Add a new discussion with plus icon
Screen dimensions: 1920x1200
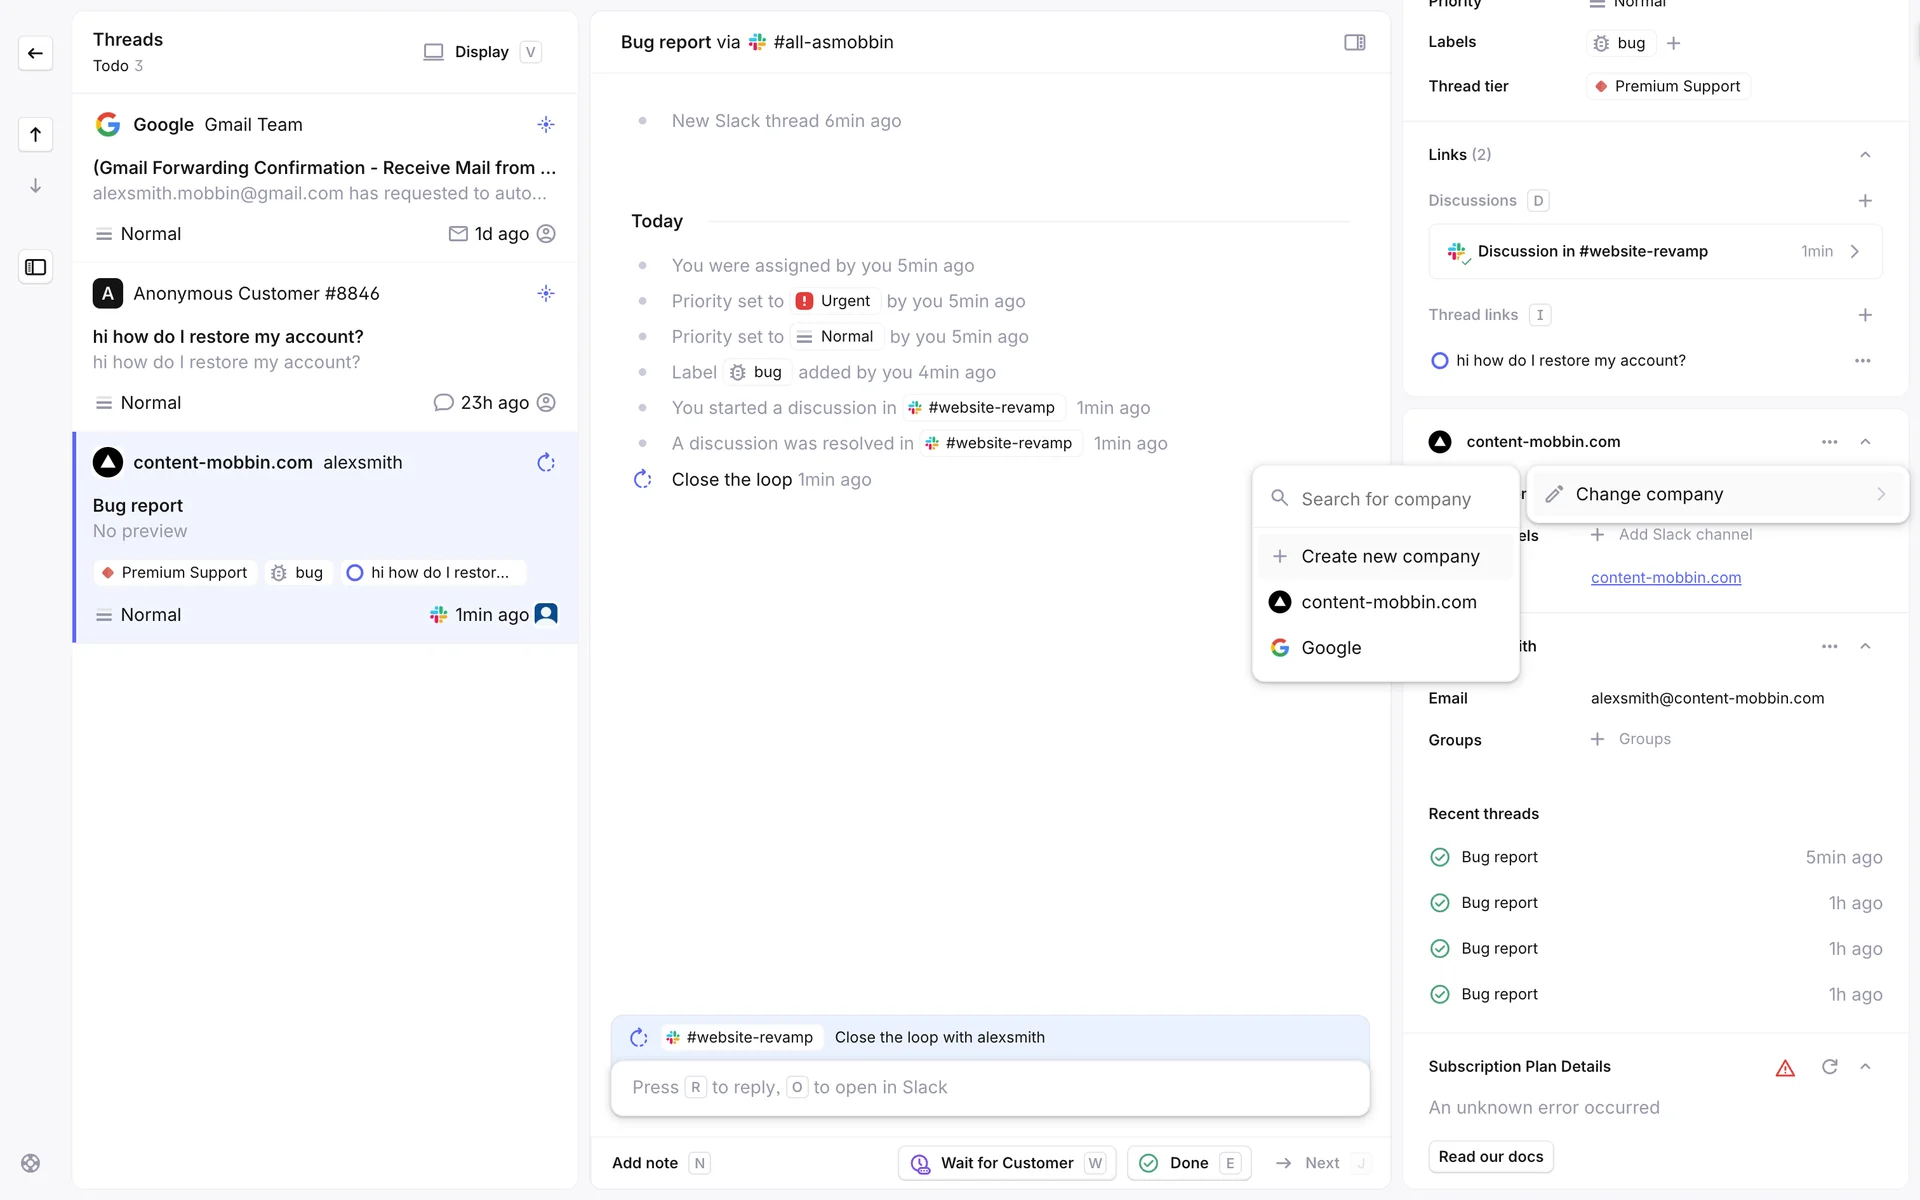1865,201
